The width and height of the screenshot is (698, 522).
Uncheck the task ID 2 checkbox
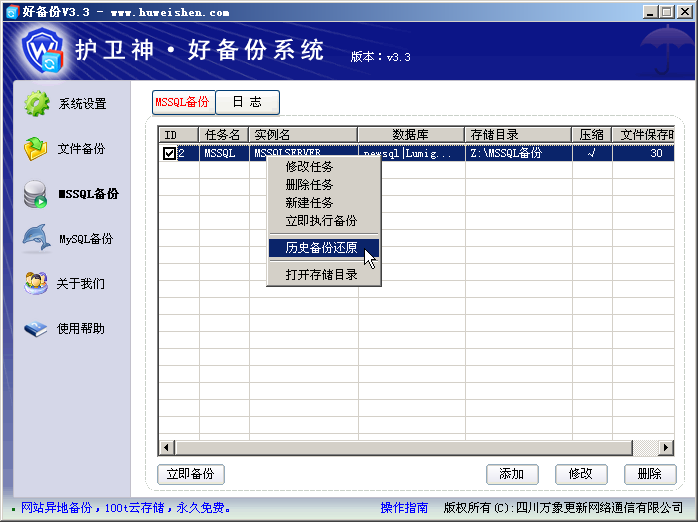169,153
